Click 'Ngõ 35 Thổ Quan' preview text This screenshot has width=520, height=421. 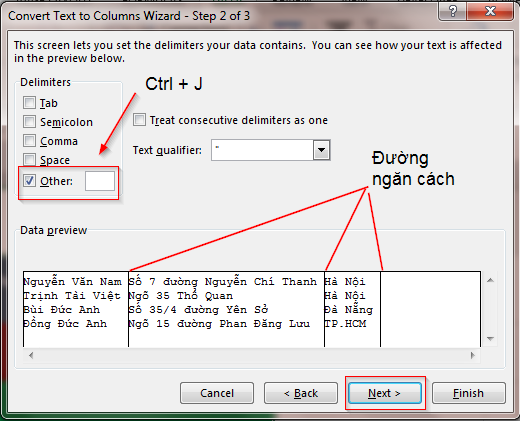pyautogui.click(x=181, y=296)
